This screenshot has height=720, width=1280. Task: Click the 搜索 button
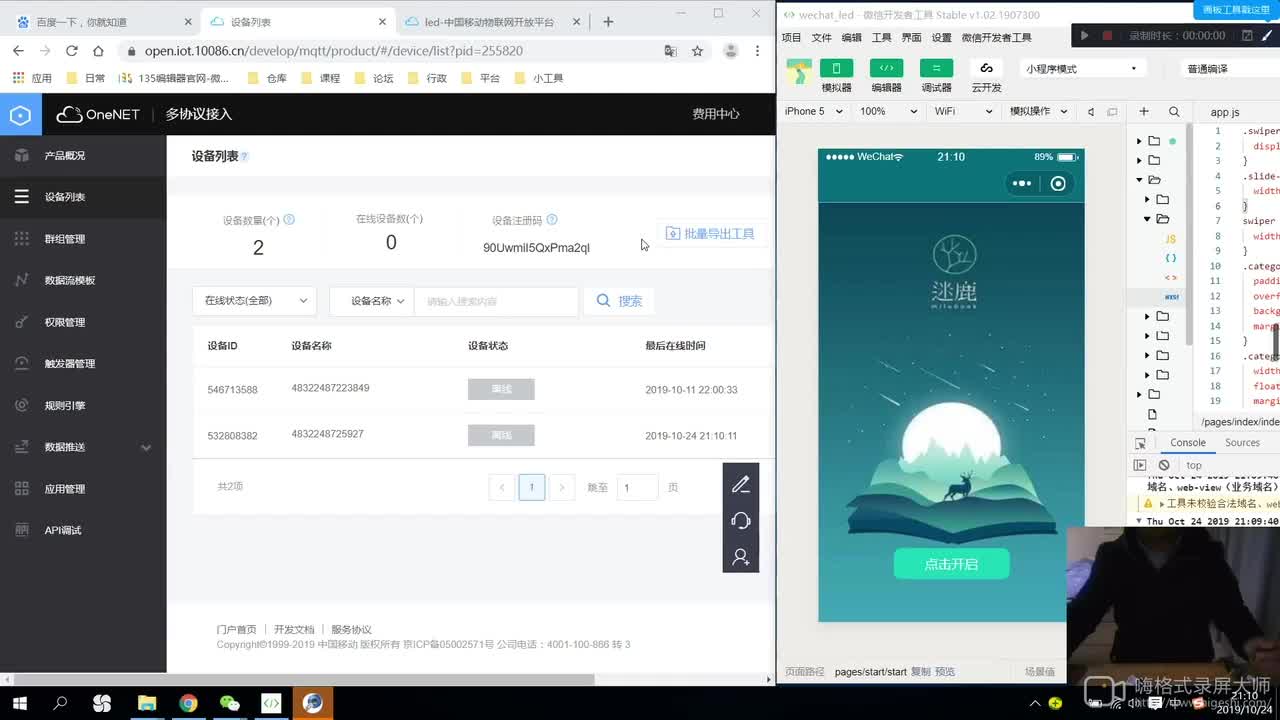click(620, 301)
